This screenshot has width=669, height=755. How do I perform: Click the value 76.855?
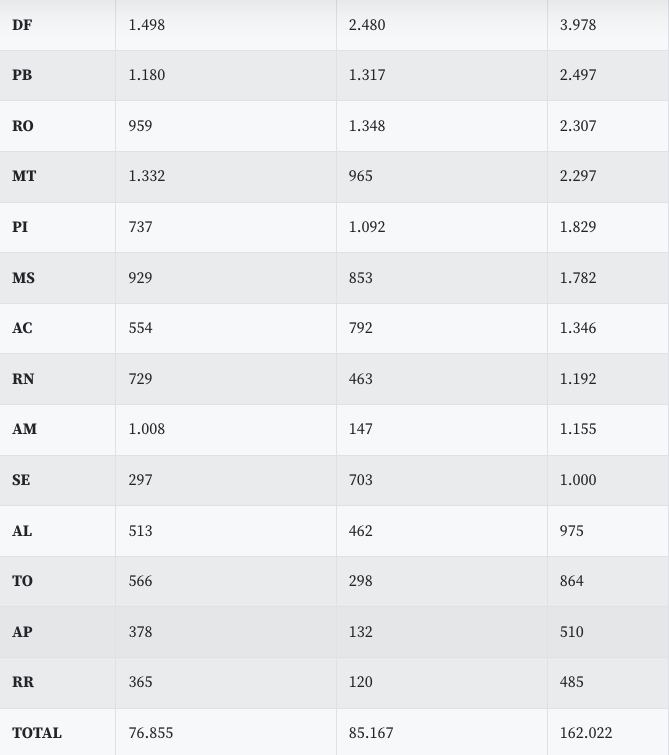pos(151,733)
